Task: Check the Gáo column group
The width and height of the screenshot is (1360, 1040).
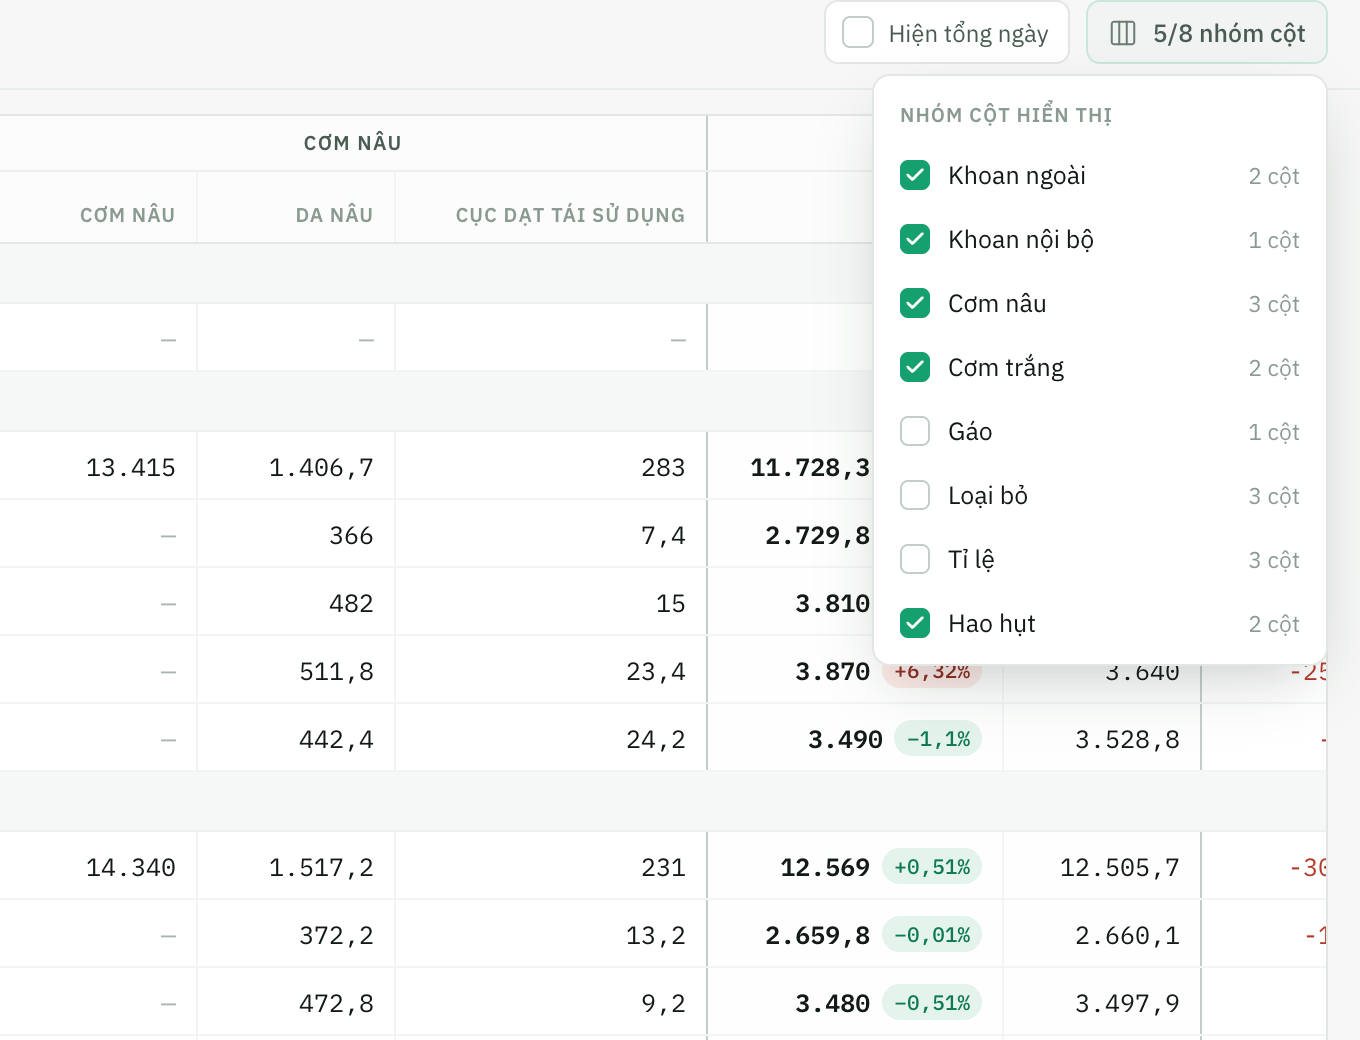Action: tap(915, 431)
